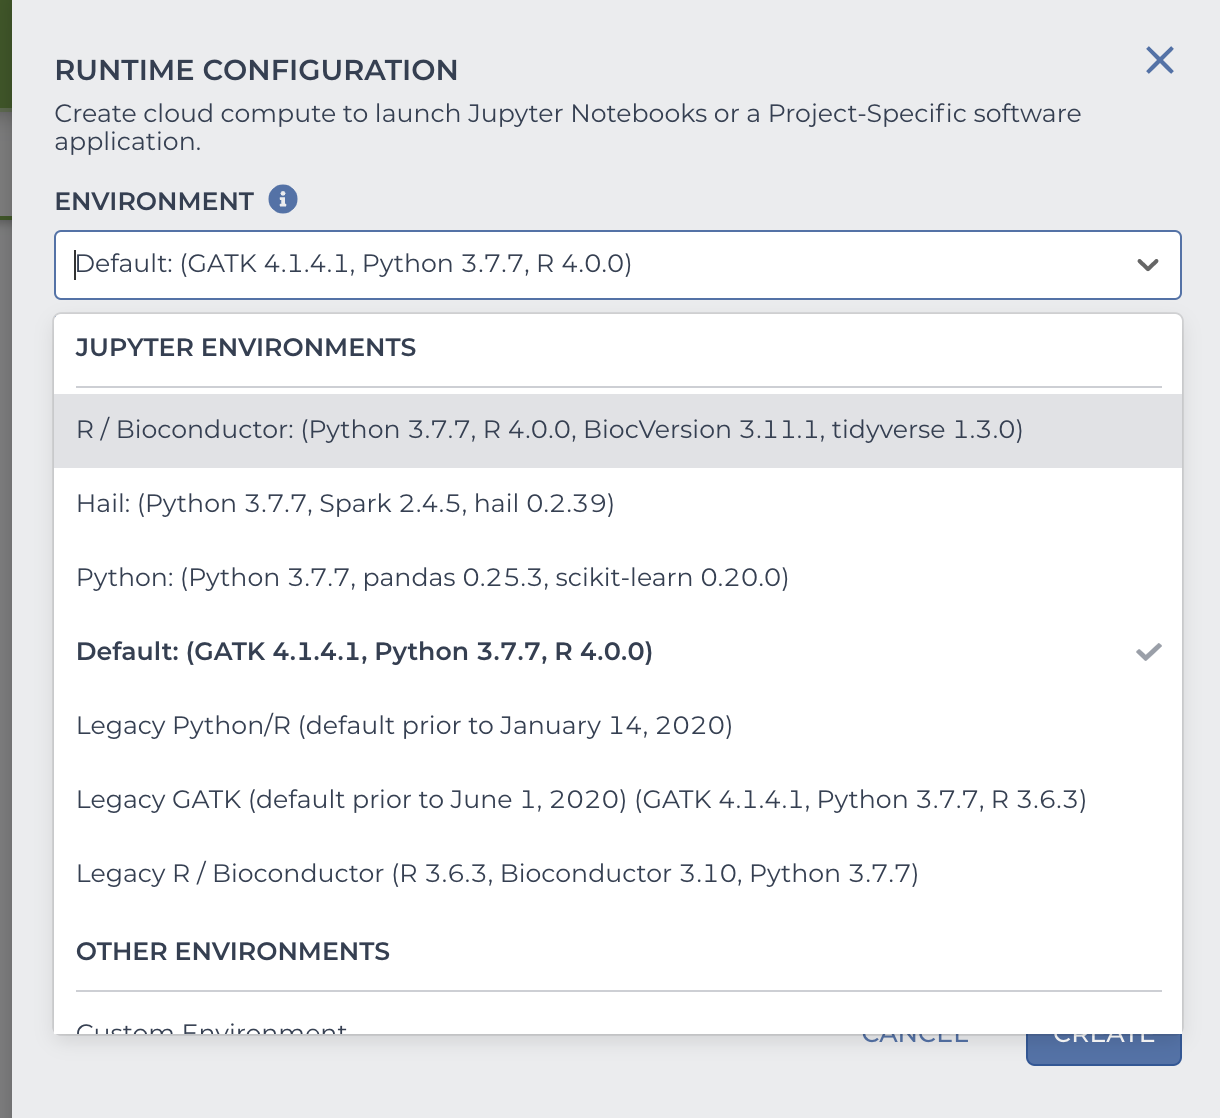The width and height of the screenshot is (1220, 1118).
Task: Choose Python pandas scikit-learn environment
Action: click(x=618, y=578)
